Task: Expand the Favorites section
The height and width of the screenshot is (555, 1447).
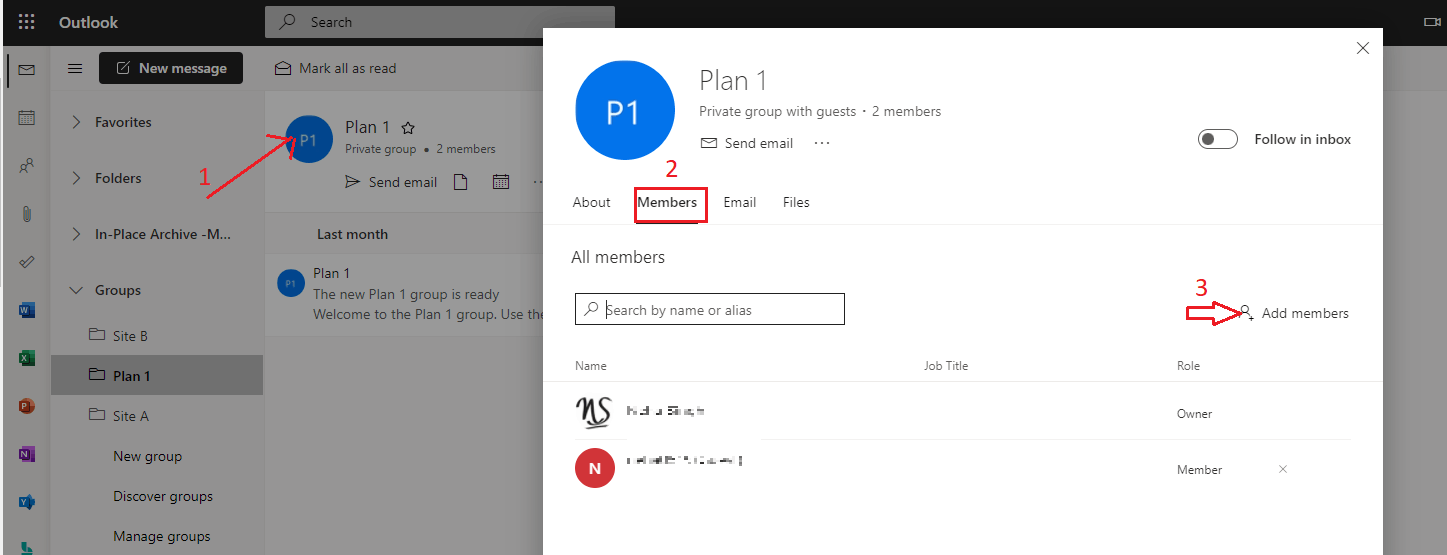Action: 77,122
